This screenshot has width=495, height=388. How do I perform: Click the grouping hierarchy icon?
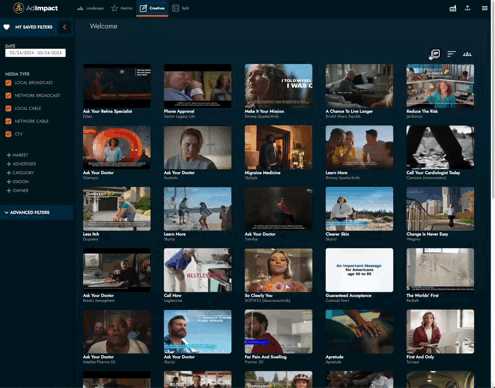[x=467, y=54]
